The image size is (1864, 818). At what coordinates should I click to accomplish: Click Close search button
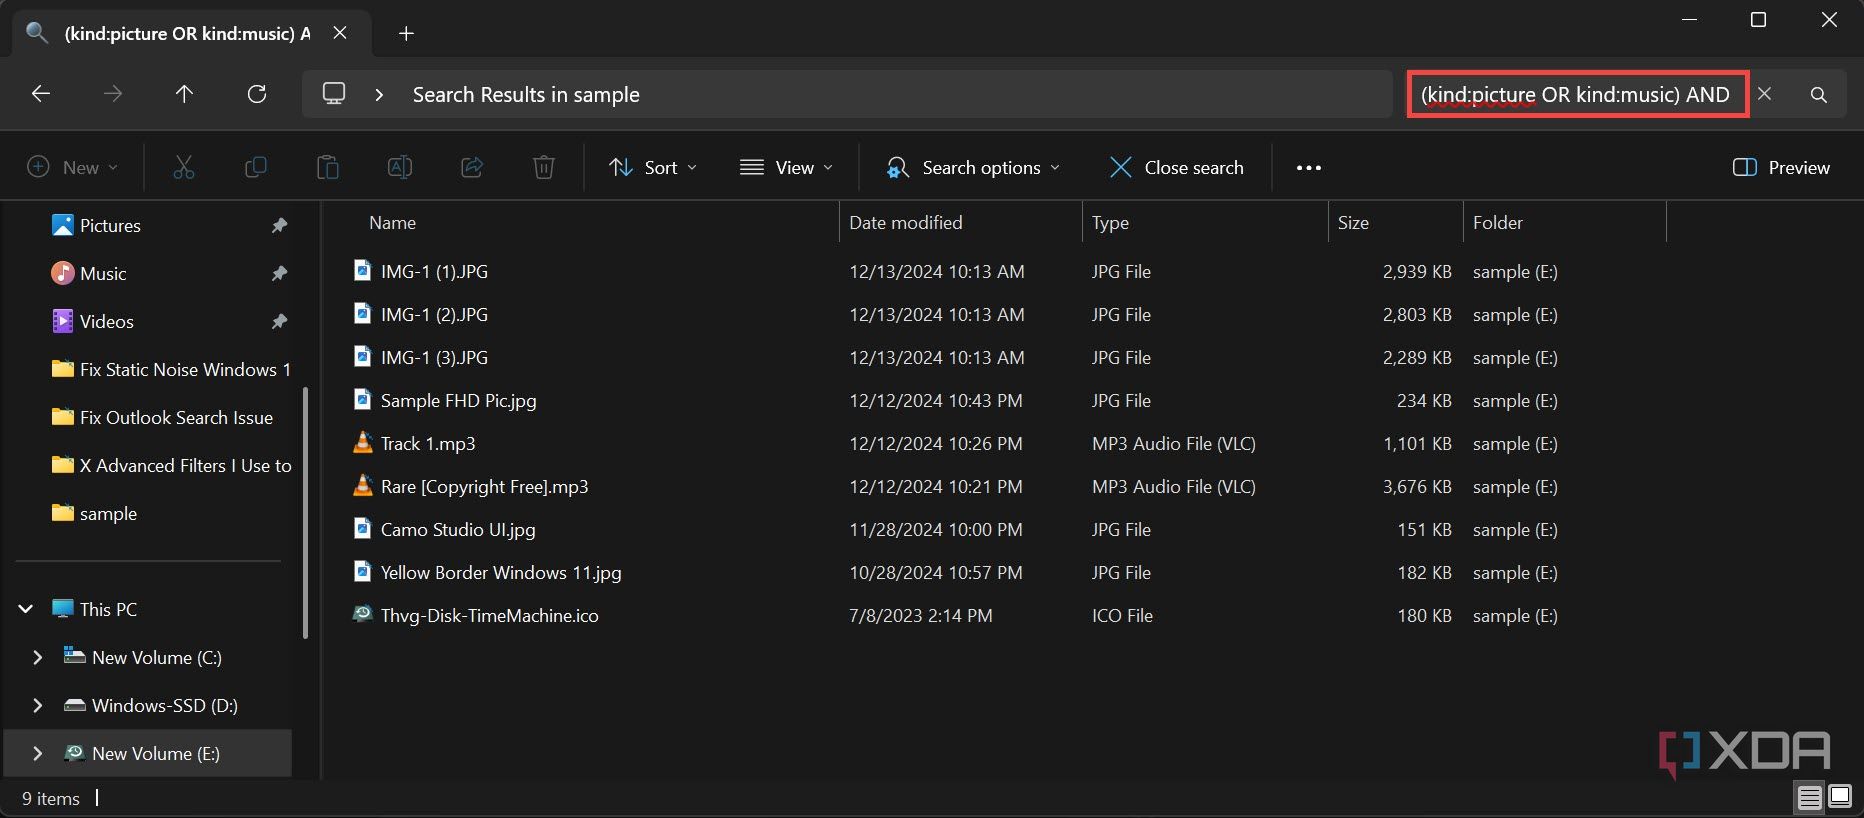point(1177,167)
